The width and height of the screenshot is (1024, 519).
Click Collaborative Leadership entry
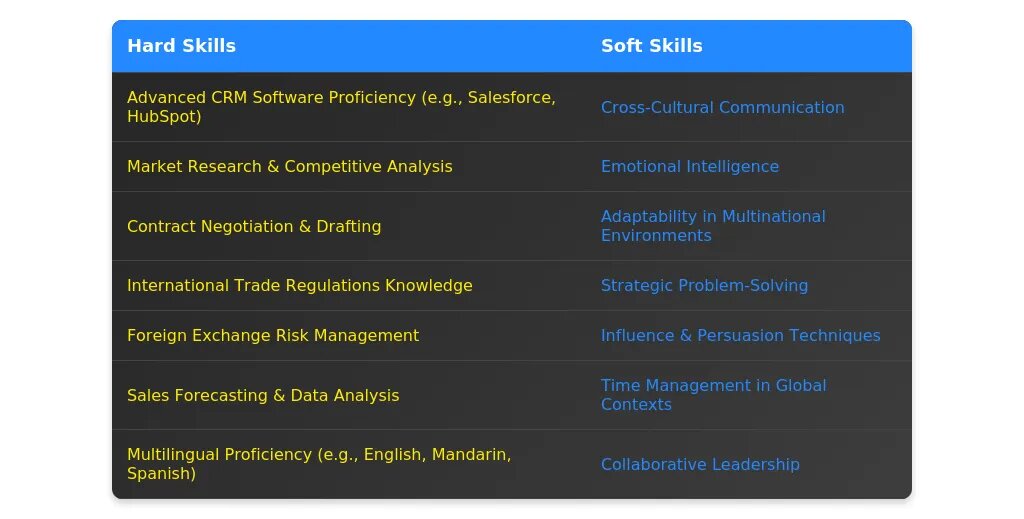point(700,464)
